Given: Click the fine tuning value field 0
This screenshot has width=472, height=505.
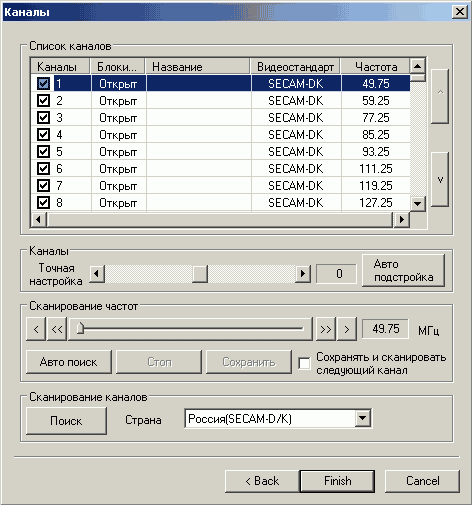Looking at the screenshot, I should coord(336,274).
